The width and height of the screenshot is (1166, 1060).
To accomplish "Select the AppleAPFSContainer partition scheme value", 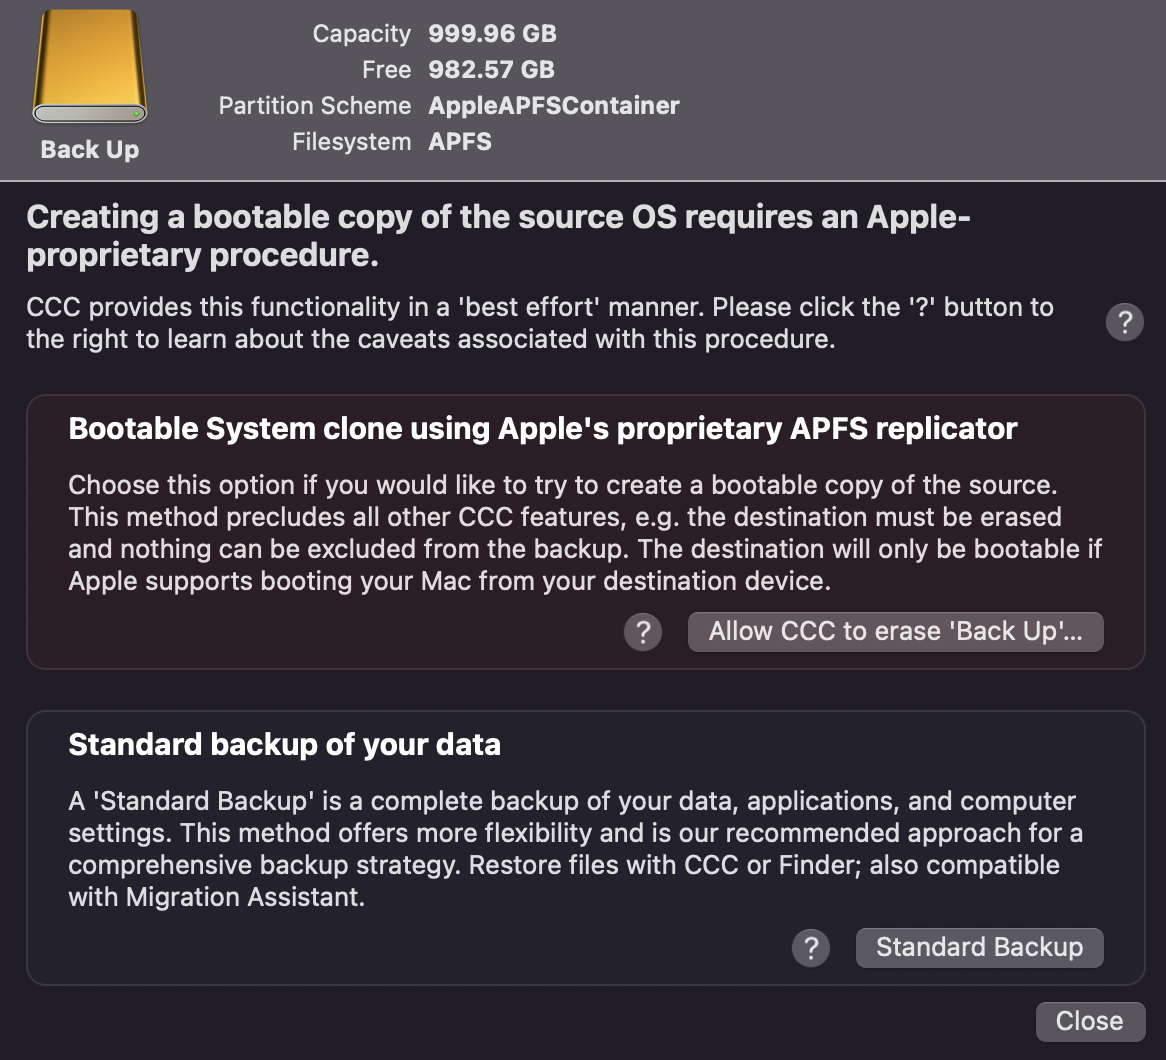I will [x=553, y=106].
